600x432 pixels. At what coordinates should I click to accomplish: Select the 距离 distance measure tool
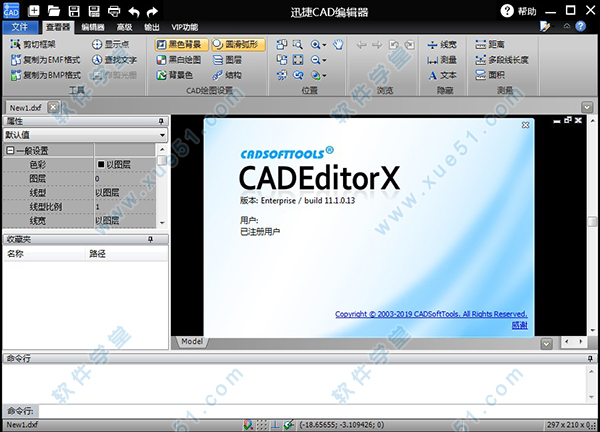490,44
